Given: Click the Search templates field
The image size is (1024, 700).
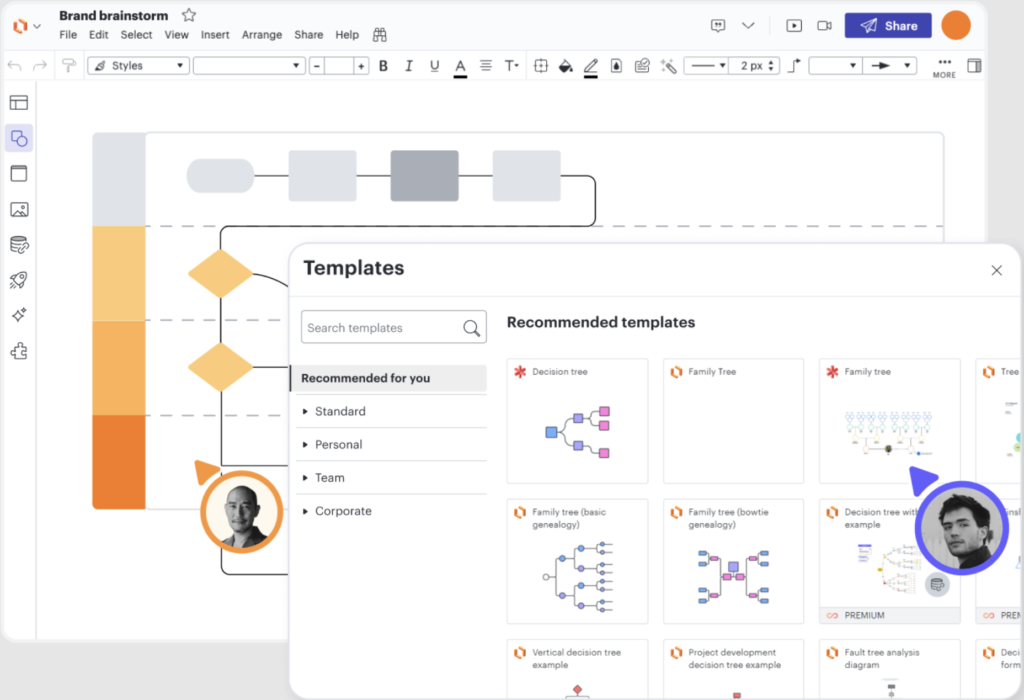Looking at the screenshot, I should (394, 327).
